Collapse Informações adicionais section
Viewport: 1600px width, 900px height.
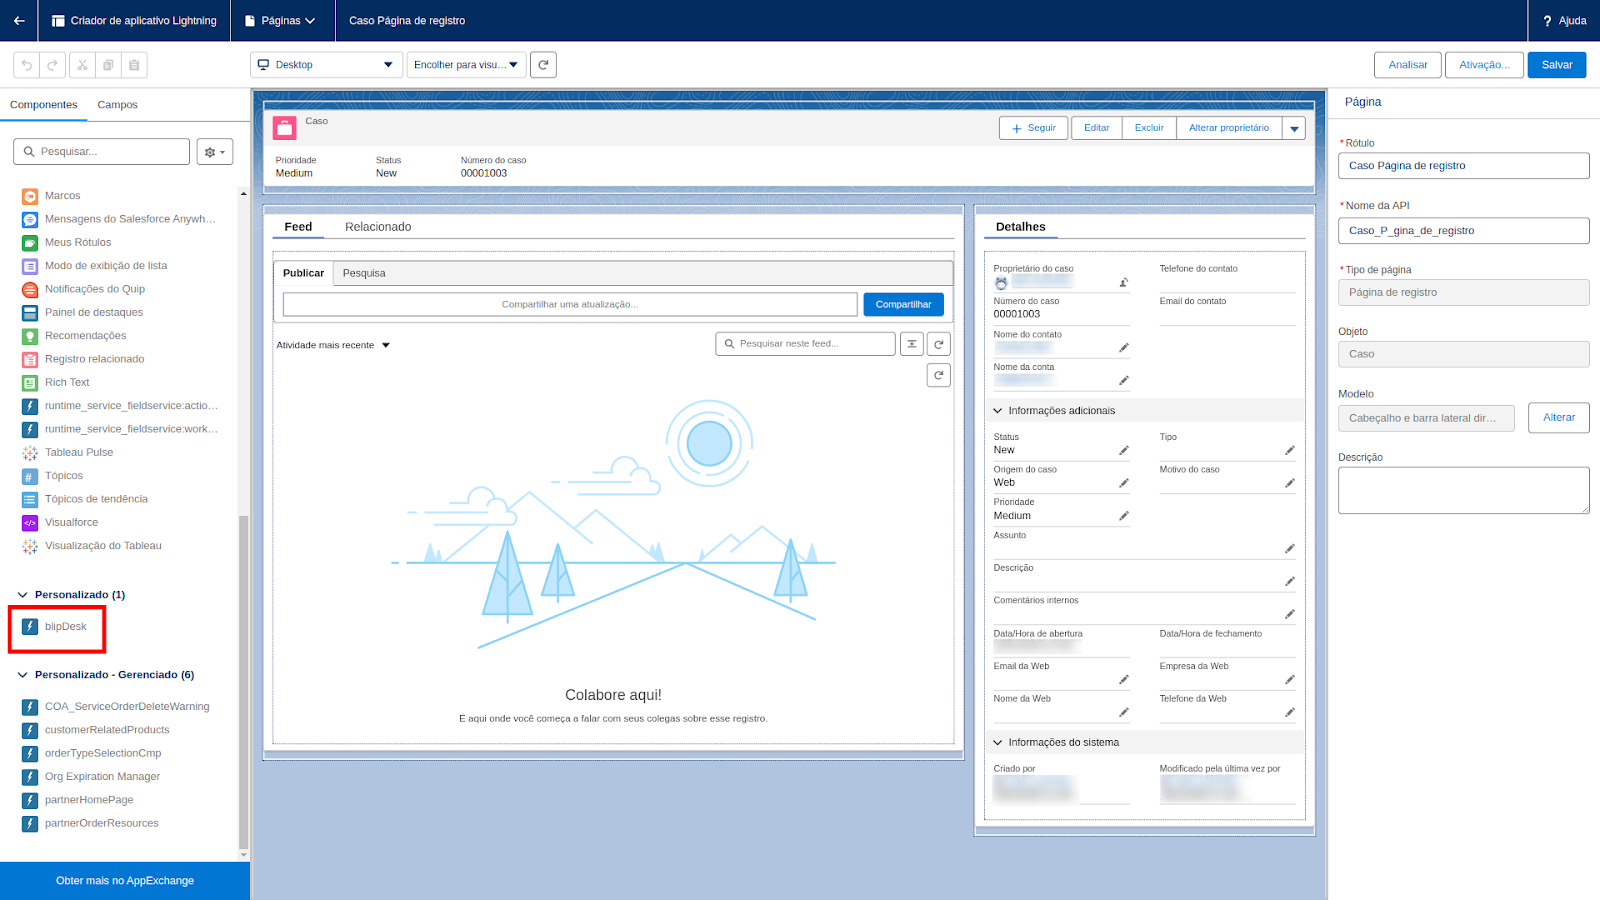[998, 411]
